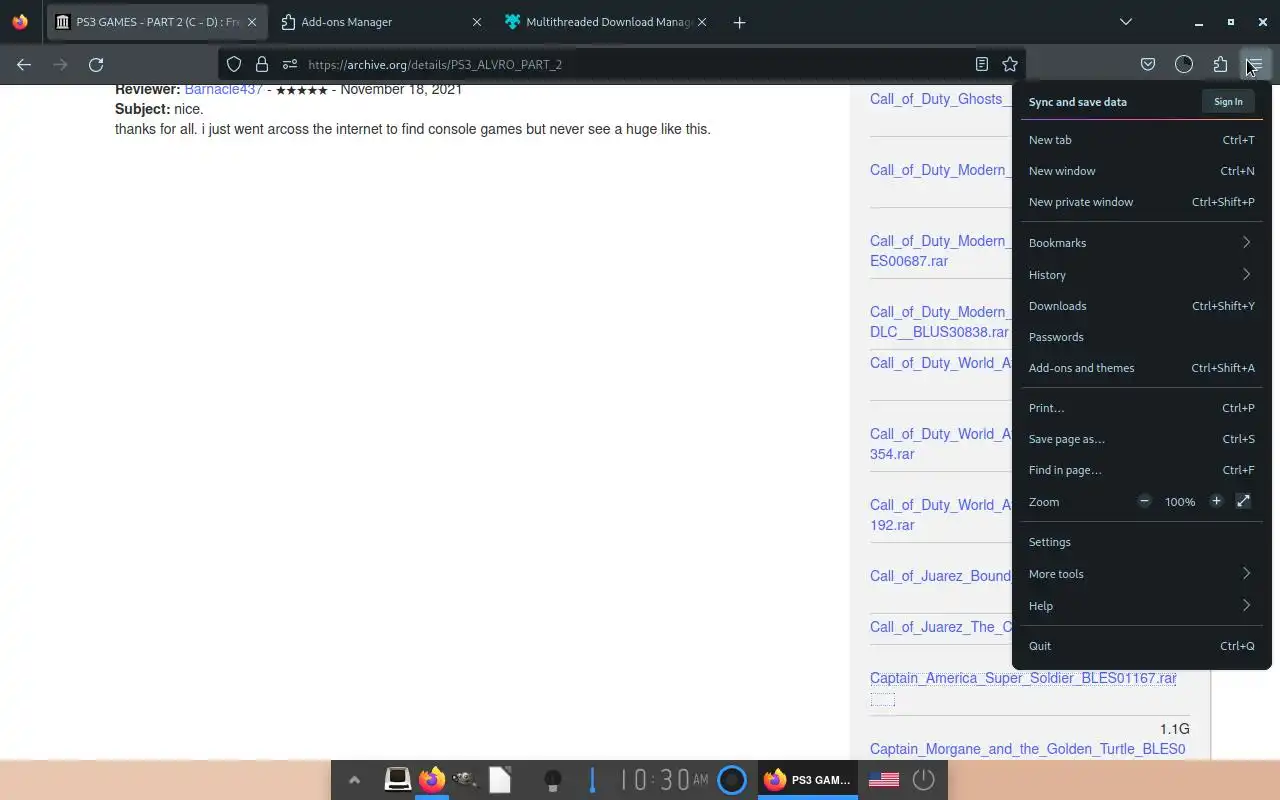Download Captain_America_Super_Soldier_BLES01167.rar

click(x=1023, y=678)
